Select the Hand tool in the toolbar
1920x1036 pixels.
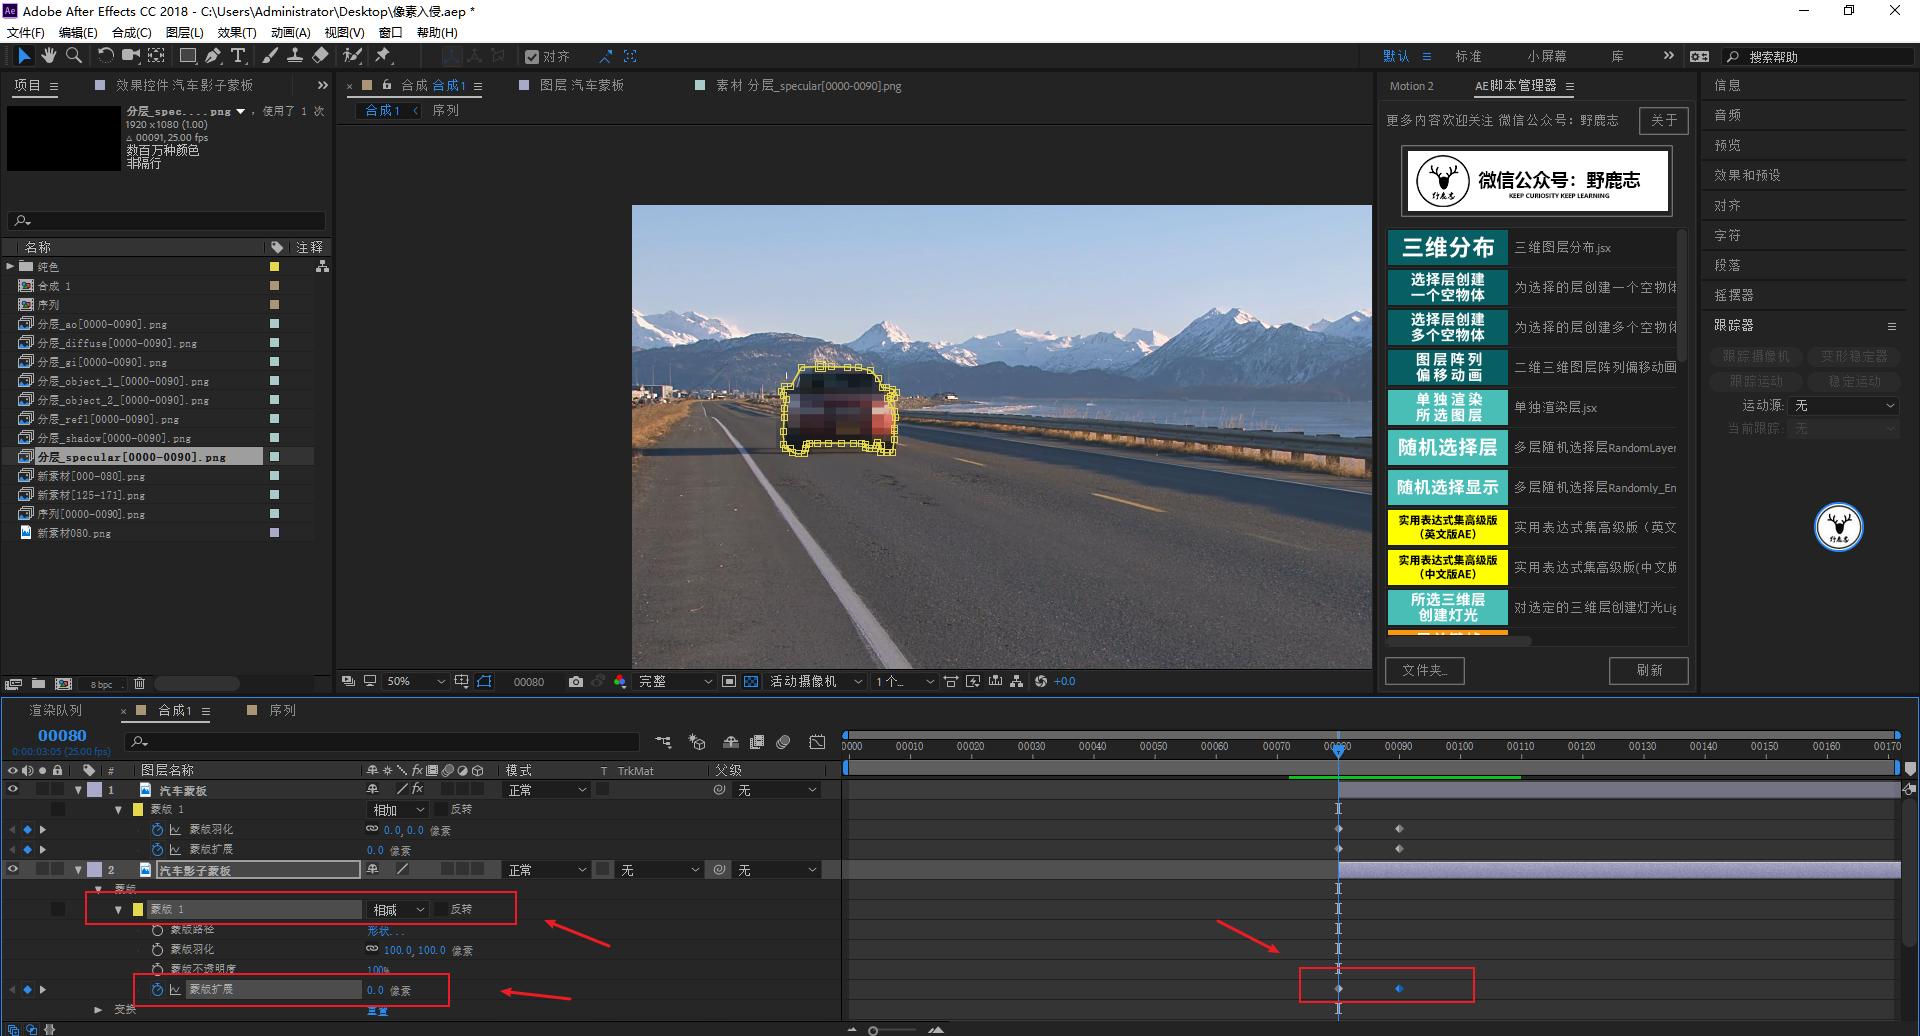pos(48,56)
